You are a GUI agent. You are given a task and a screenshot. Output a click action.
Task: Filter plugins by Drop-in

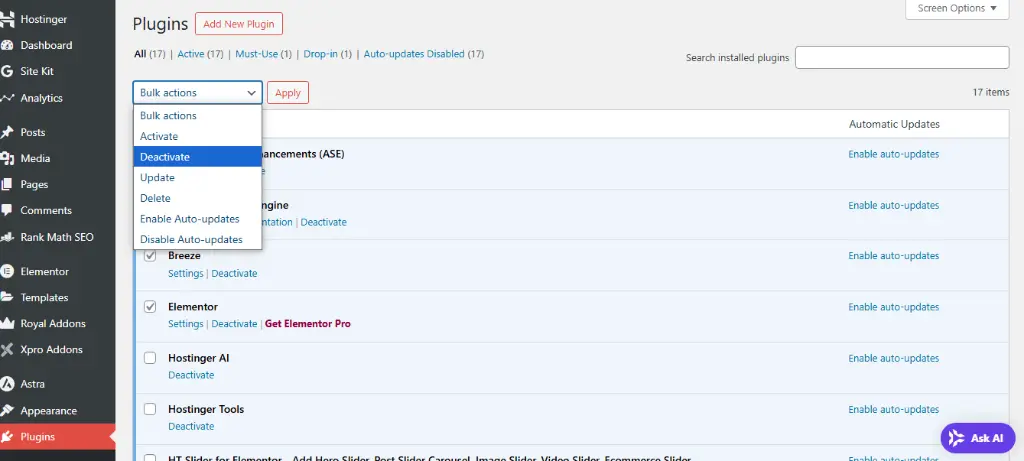click(x=321, y=54)
